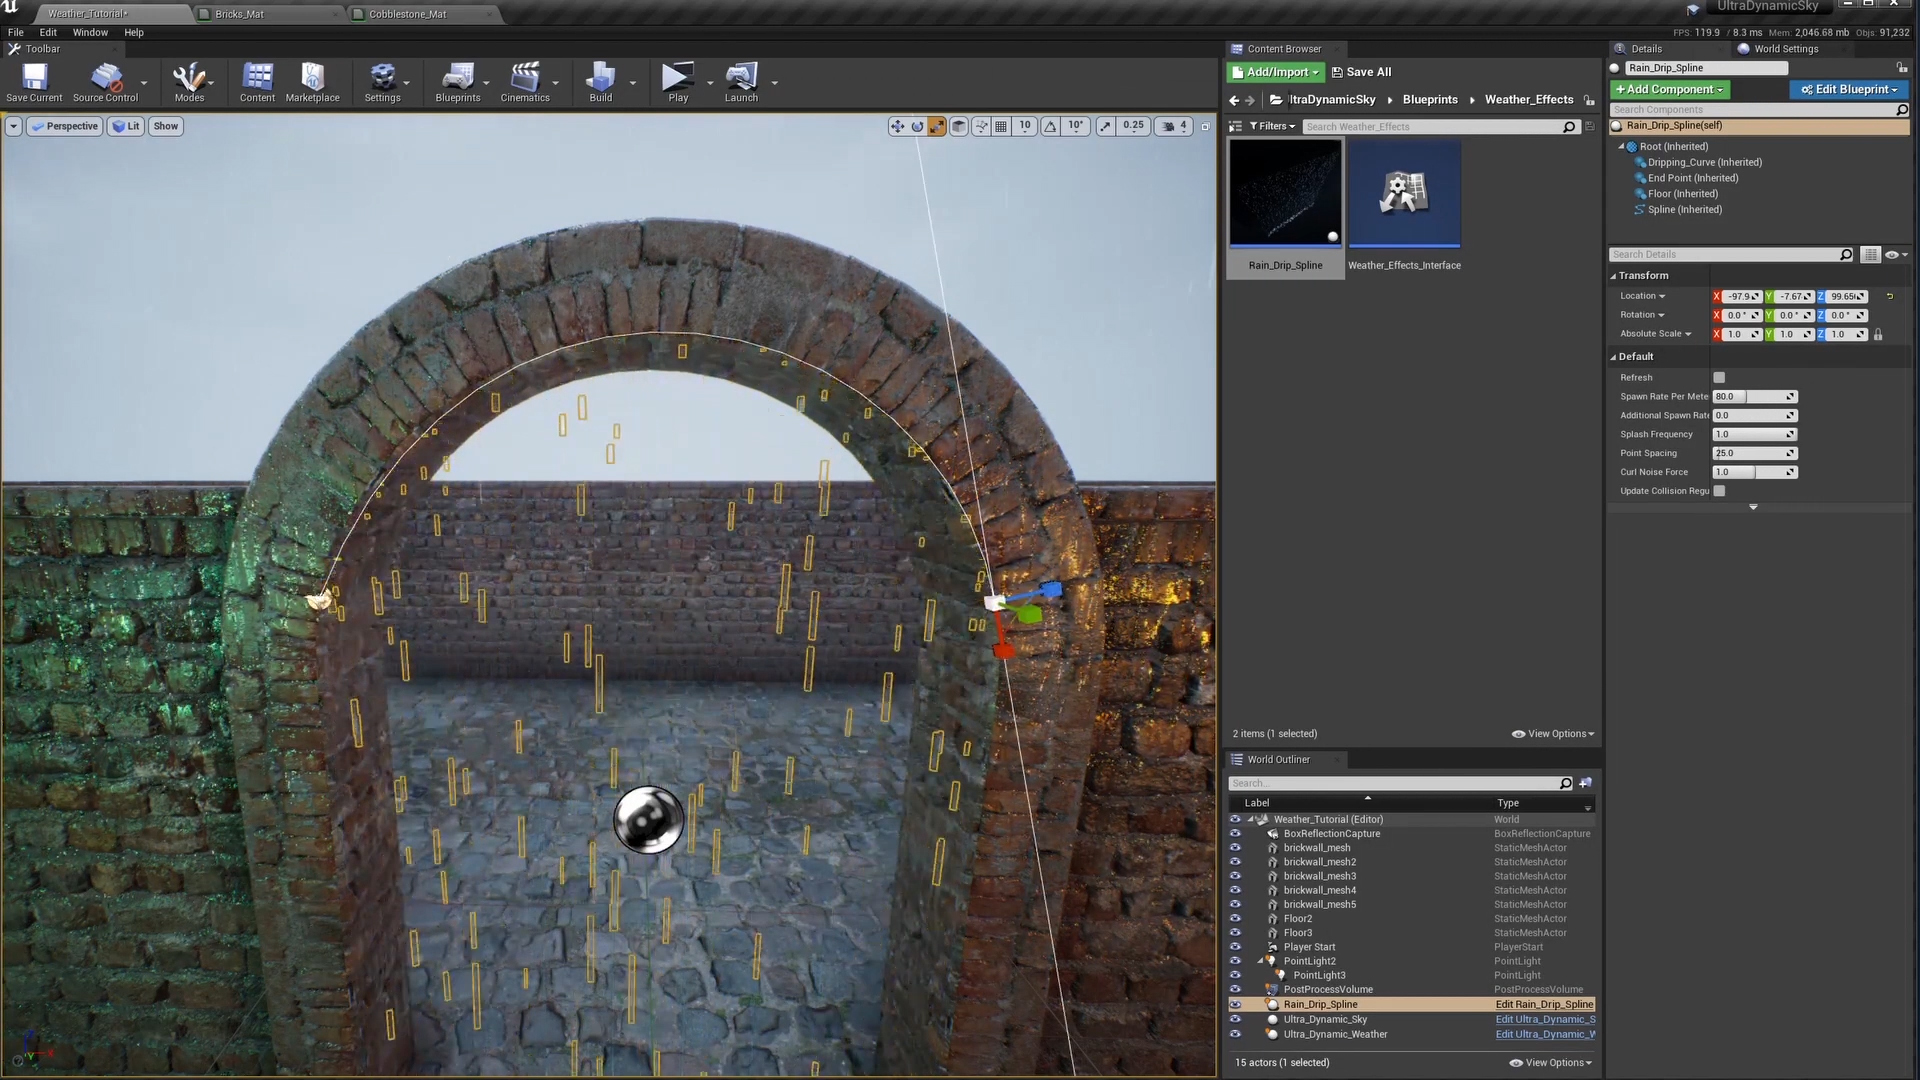Click the Play toolbar icon

click(678, 82)
